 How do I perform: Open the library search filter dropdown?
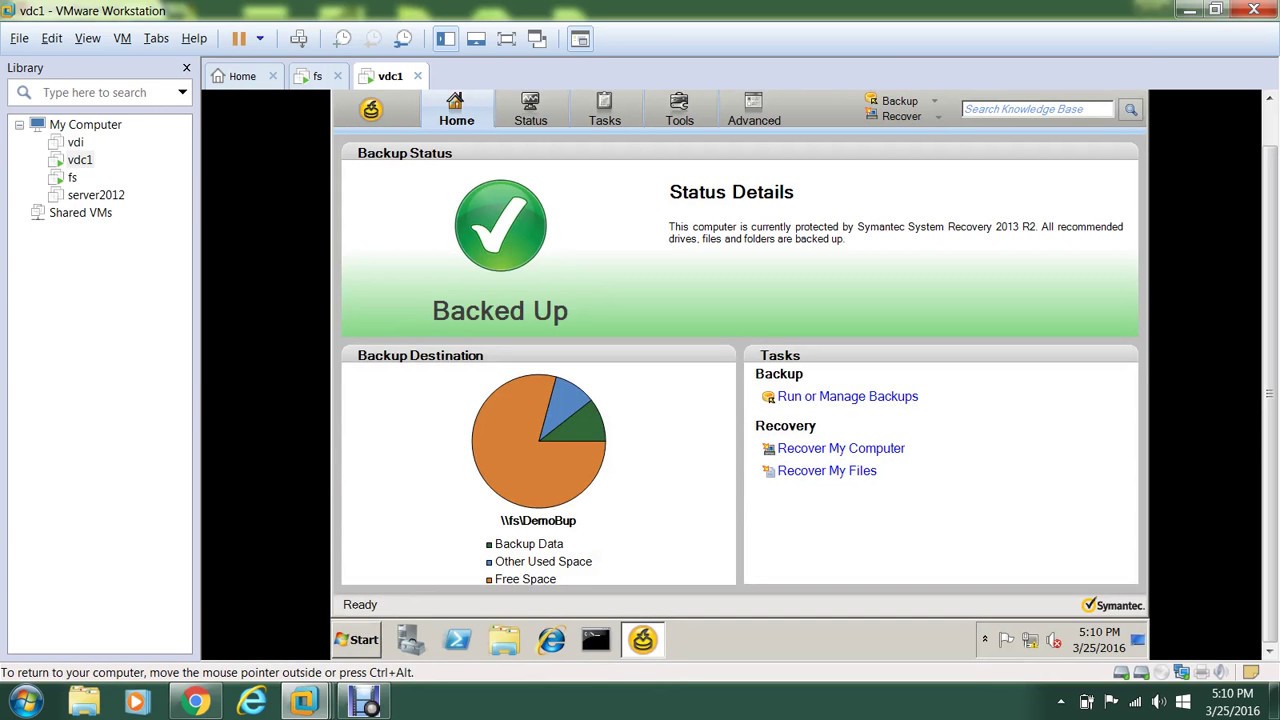coord(182,92)
